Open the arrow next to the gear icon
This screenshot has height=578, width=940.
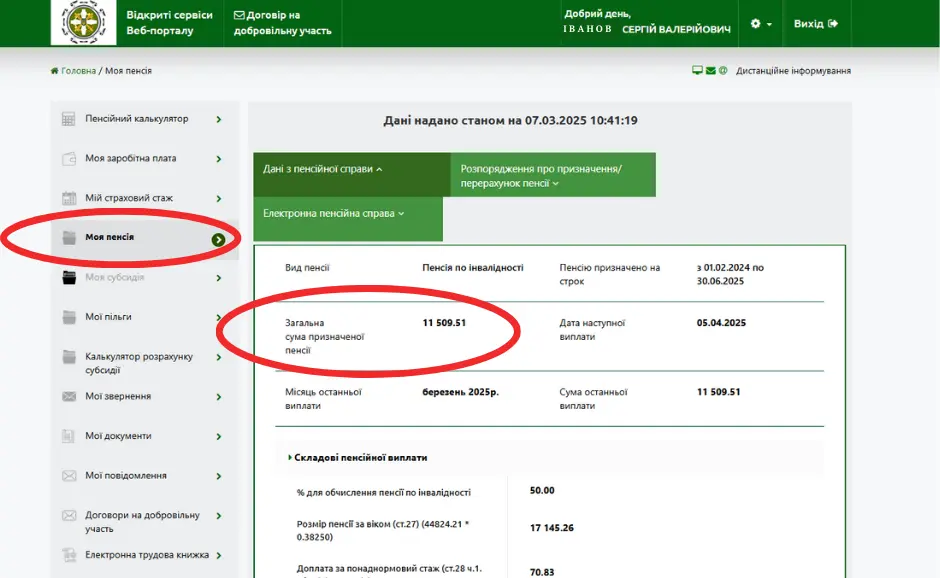771,24
